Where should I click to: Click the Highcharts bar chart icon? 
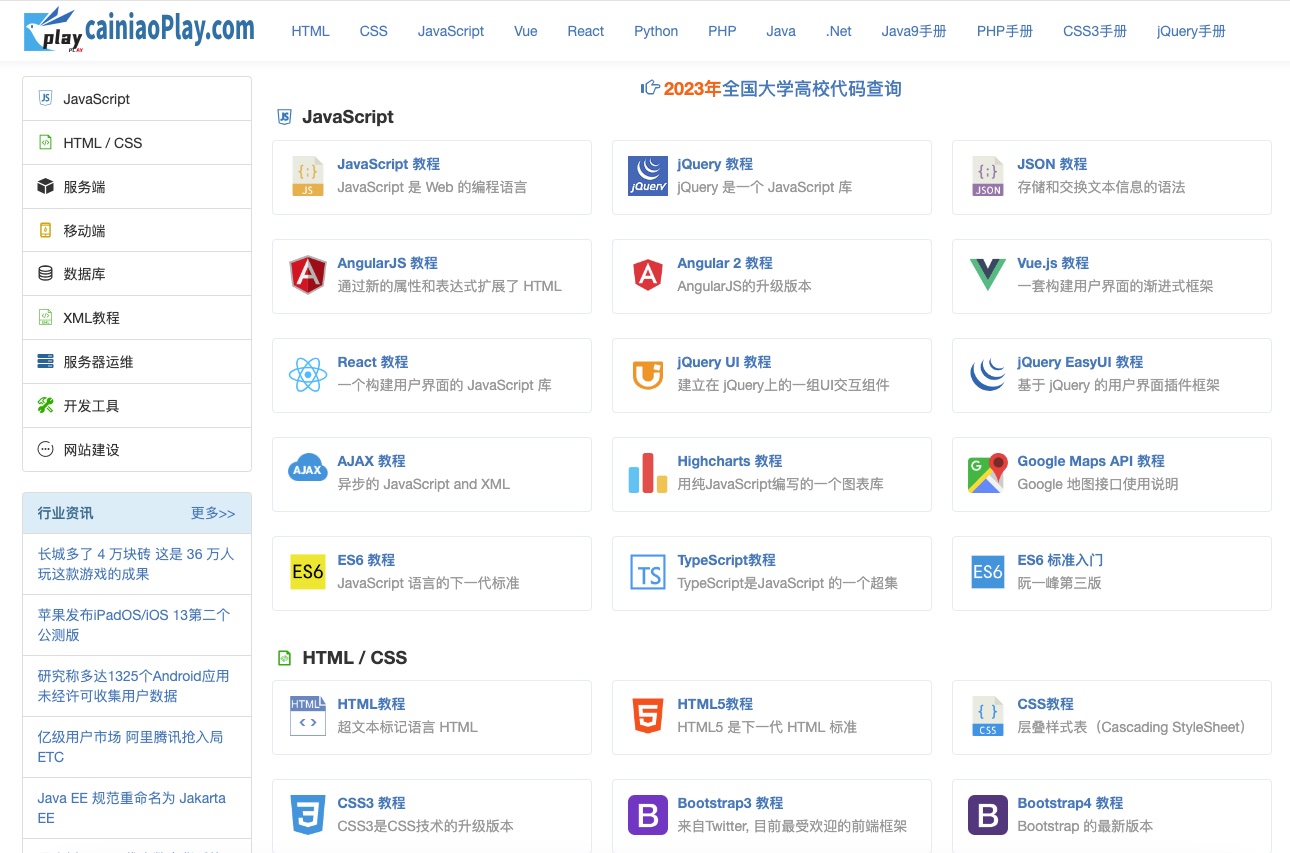(648, 473)
